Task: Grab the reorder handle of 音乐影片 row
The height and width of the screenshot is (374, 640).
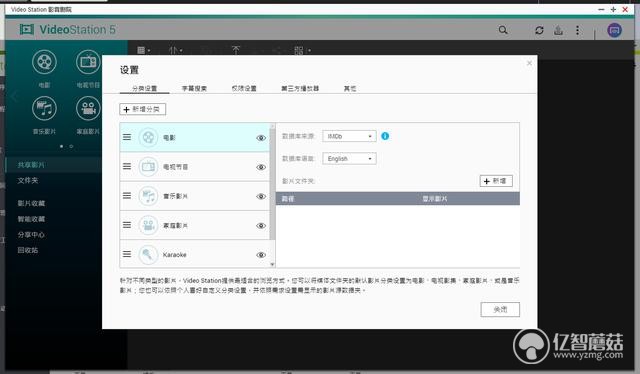Action: pyautogui.click(x=127, y=196)
